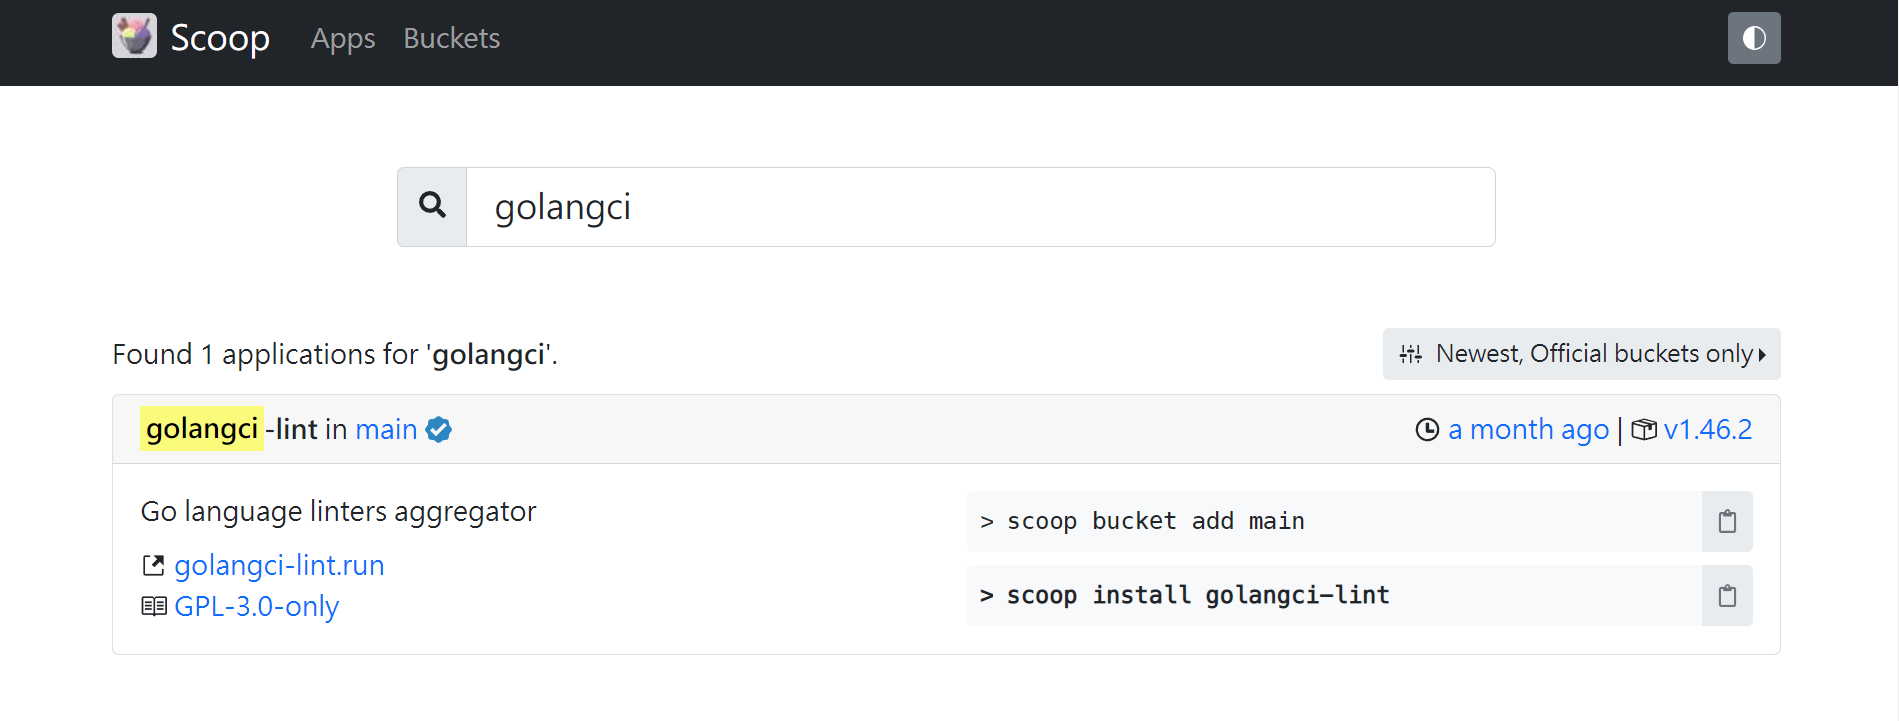Click the caret arrow on the sort filter
This screenshot has width=1899, height=721.
click(x=1762, y=355)
